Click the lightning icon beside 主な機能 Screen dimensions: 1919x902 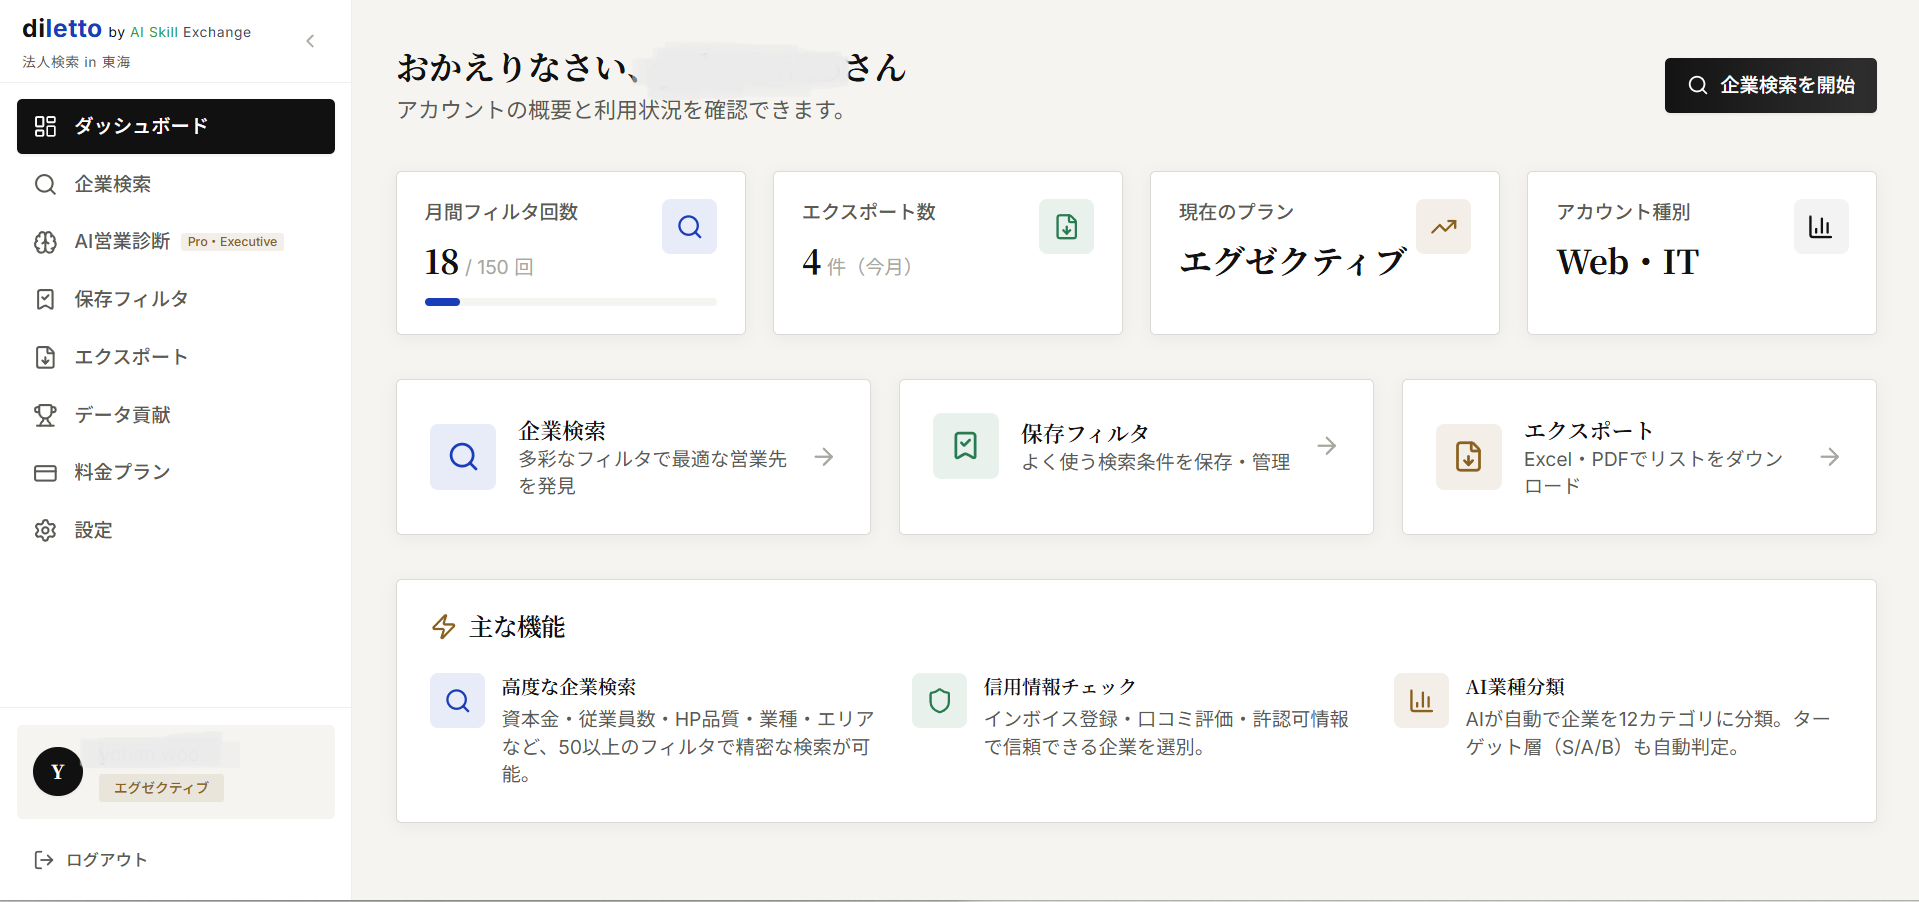pos(444,627)
